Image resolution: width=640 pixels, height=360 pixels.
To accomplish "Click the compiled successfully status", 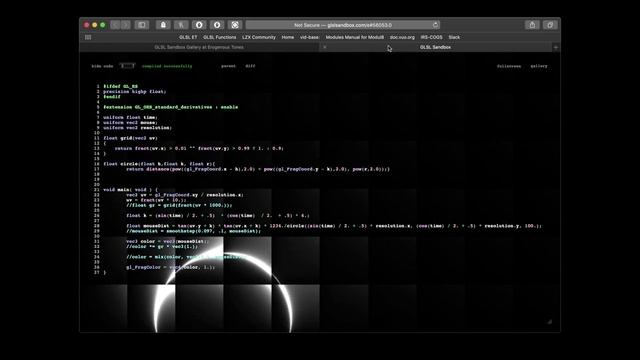I will [x=167, y=66].
